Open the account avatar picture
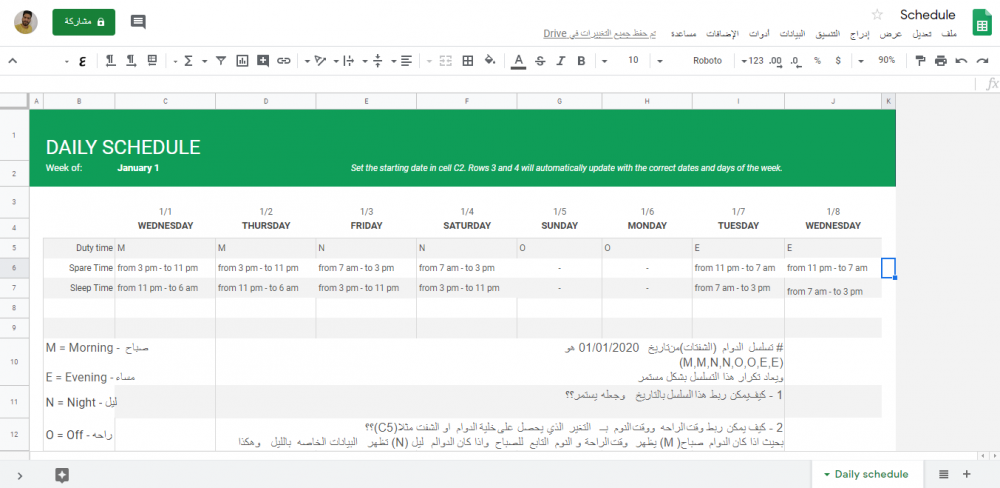This screenshot has width=1000, height=488. (x=26, y=22)
